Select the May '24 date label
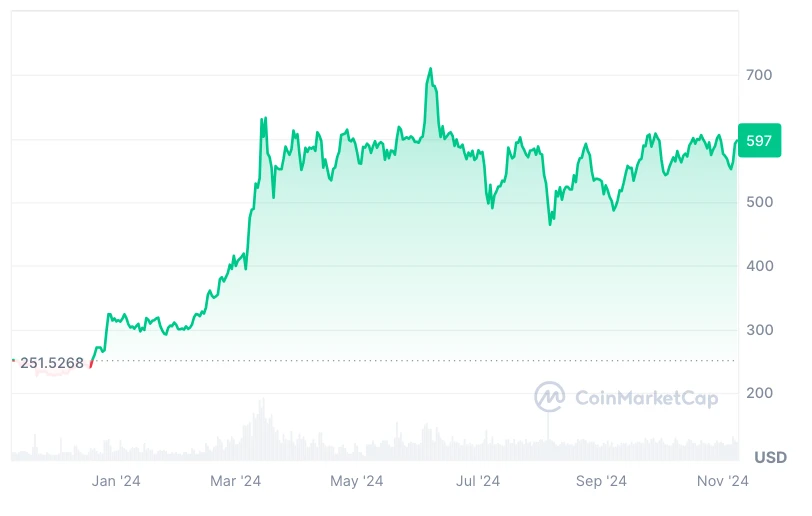 click(357, 481)
